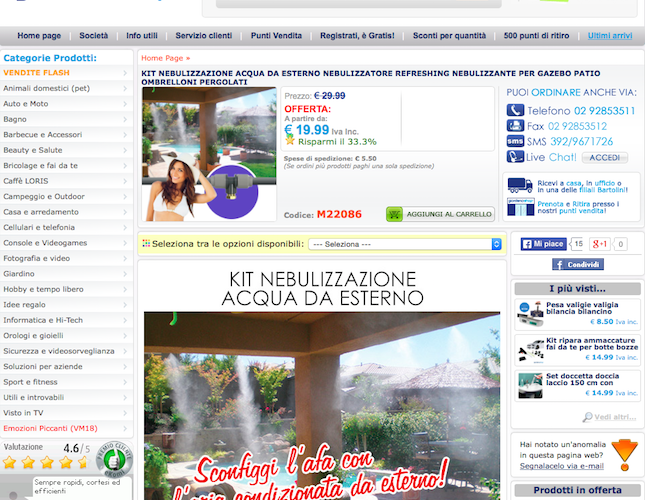Click the fax machine icon
The height and width of the screenshot is (500, 645).
coord(515,125)
